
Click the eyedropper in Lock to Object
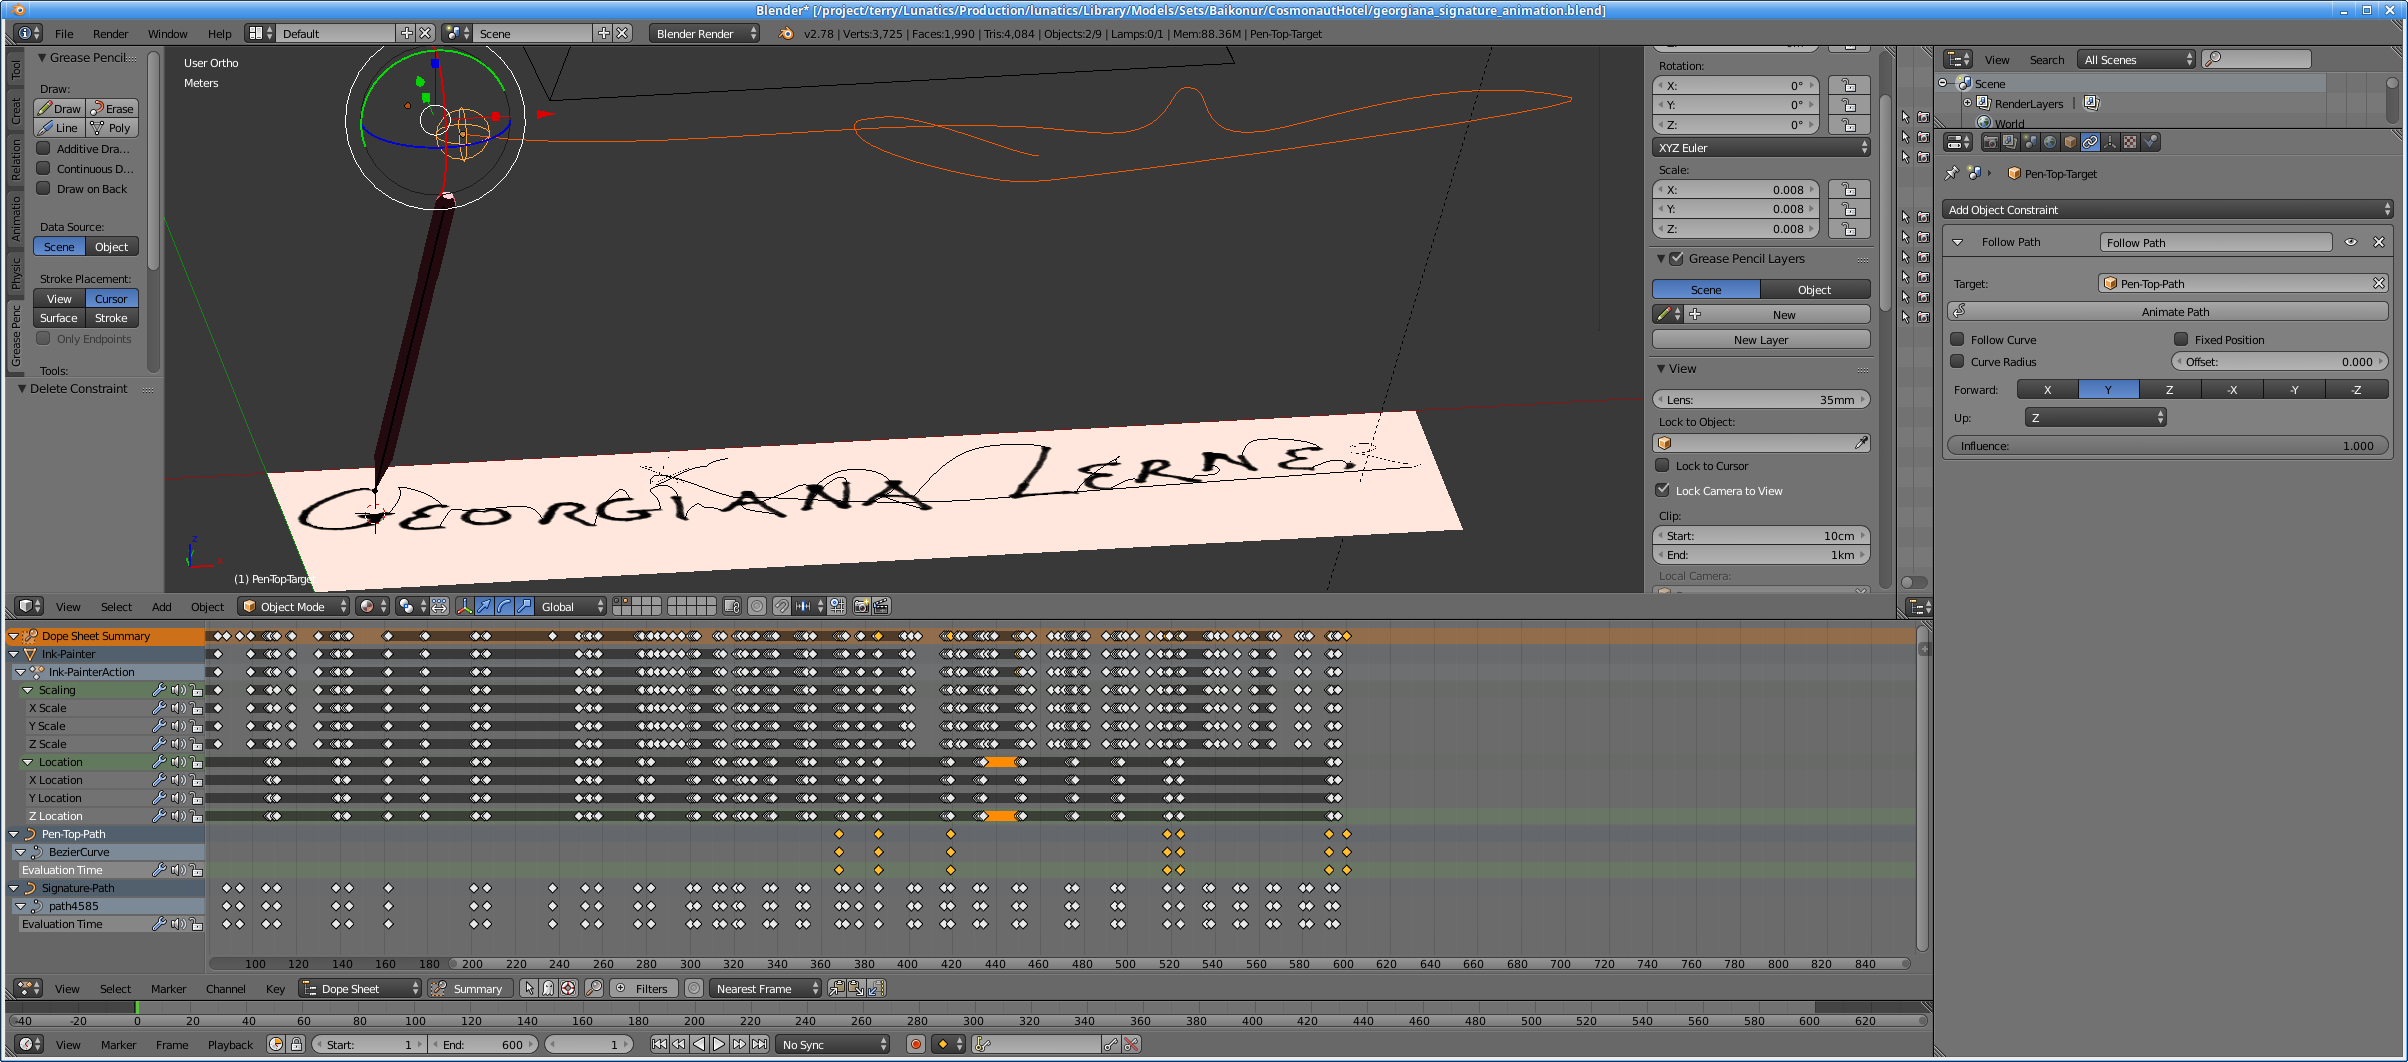(x=1860, y=443)
